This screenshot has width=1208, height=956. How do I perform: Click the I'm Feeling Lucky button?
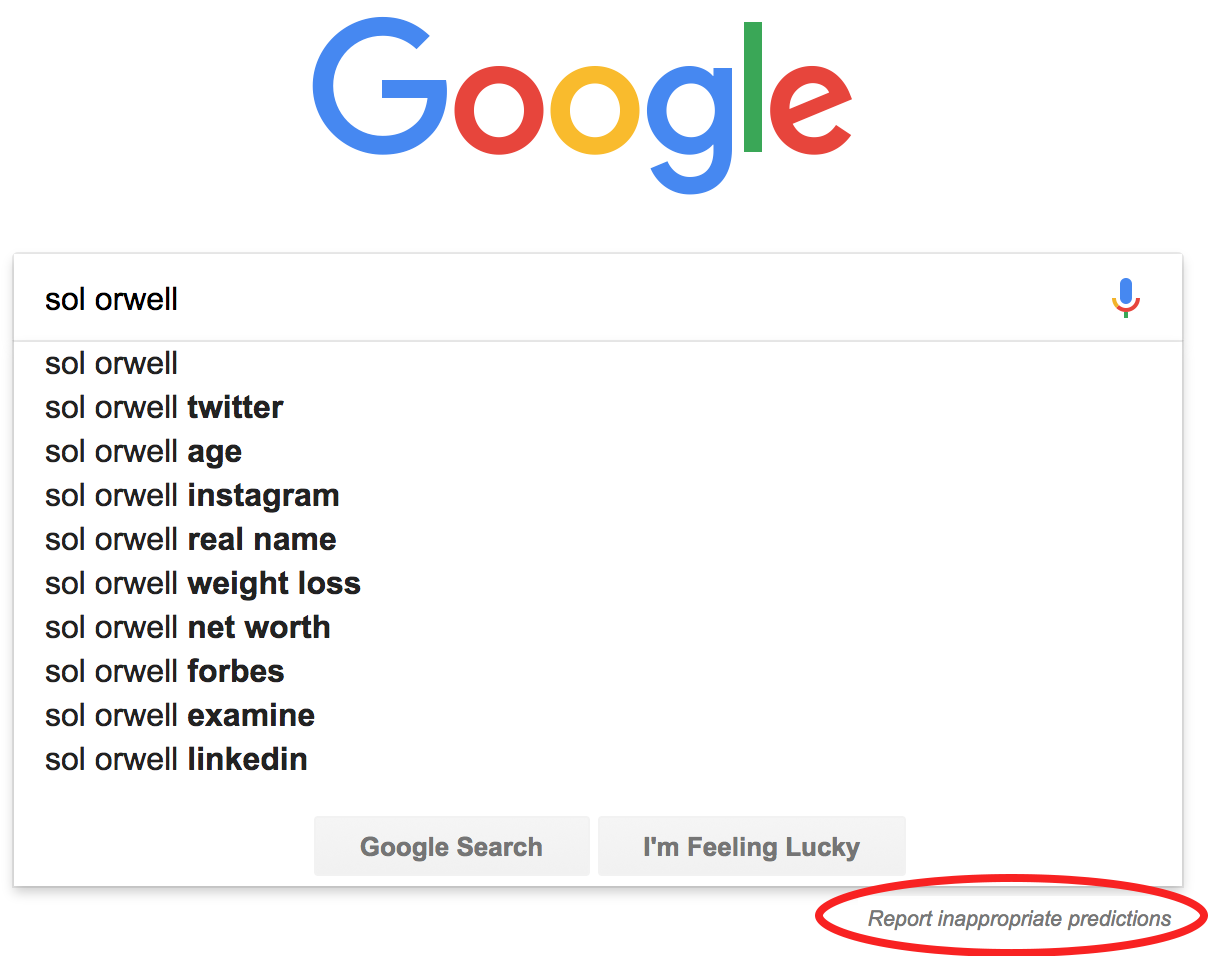pyautogui.click(x=752, y=846)
